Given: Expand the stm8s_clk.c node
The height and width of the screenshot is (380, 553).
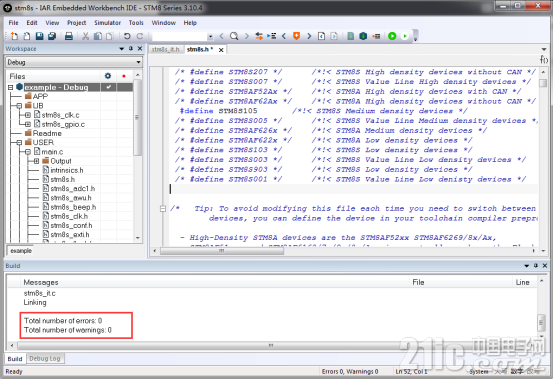Looking at the screenshot, I should 28,115.
